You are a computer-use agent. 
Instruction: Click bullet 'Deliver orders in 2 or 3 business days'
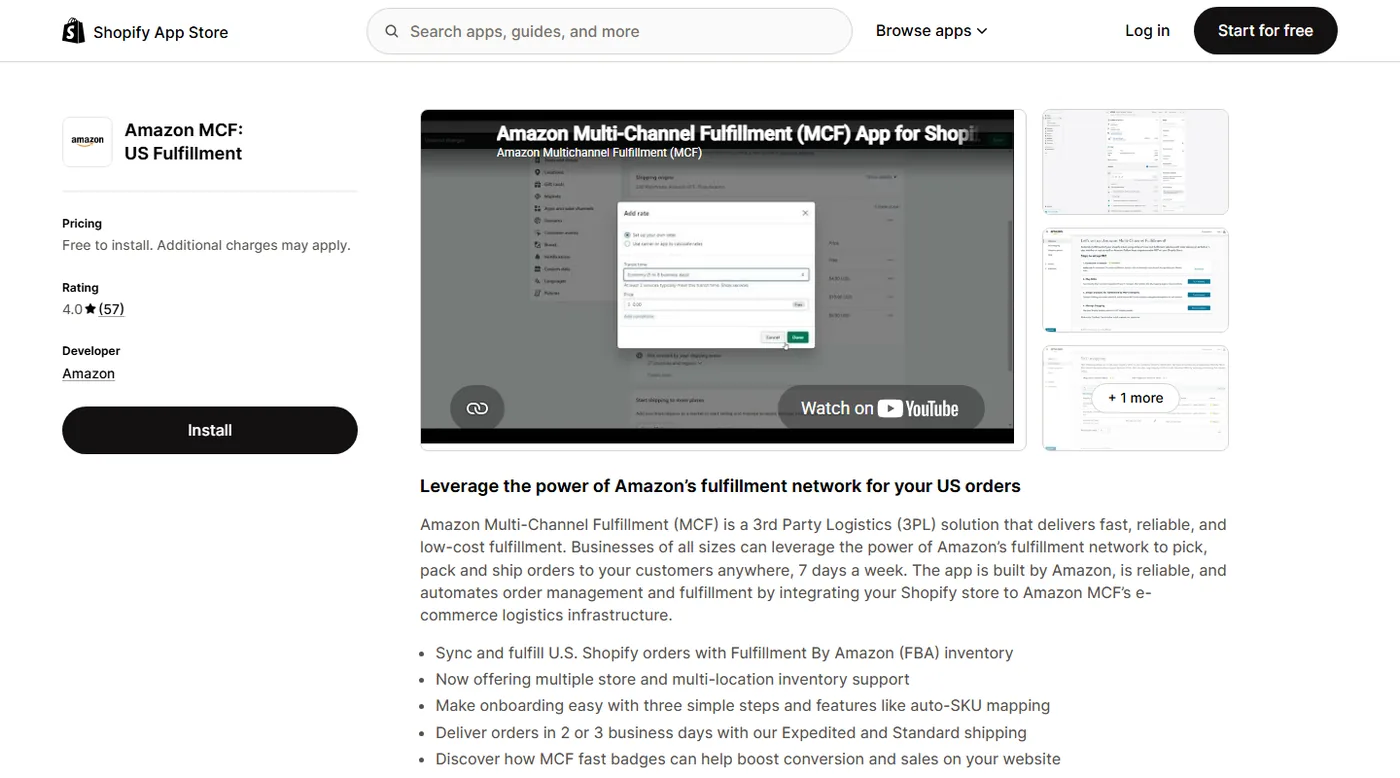(731, 733)
